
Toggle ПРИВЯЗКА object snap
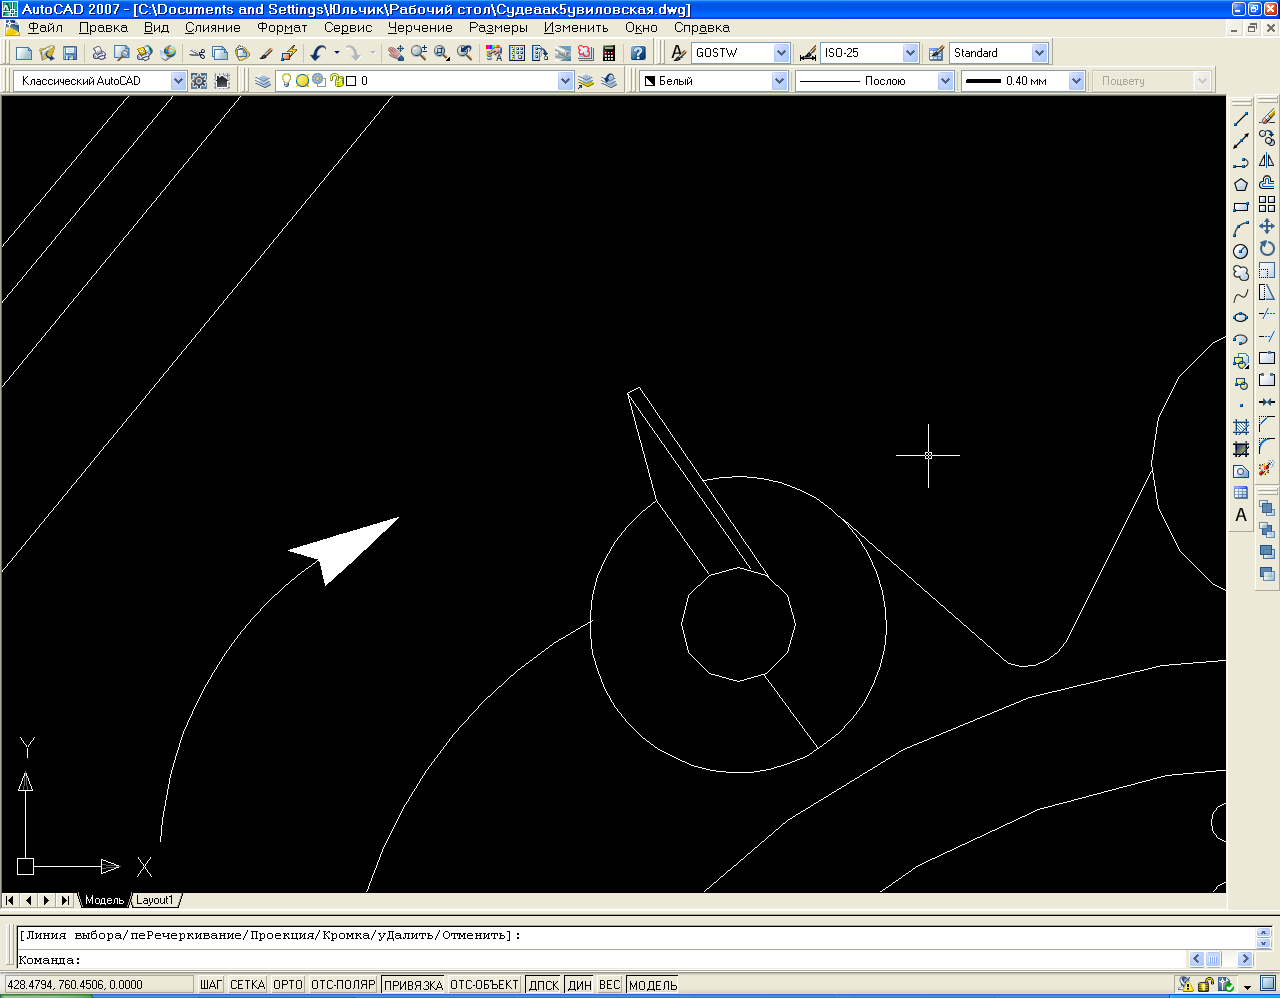click(413, 985)
